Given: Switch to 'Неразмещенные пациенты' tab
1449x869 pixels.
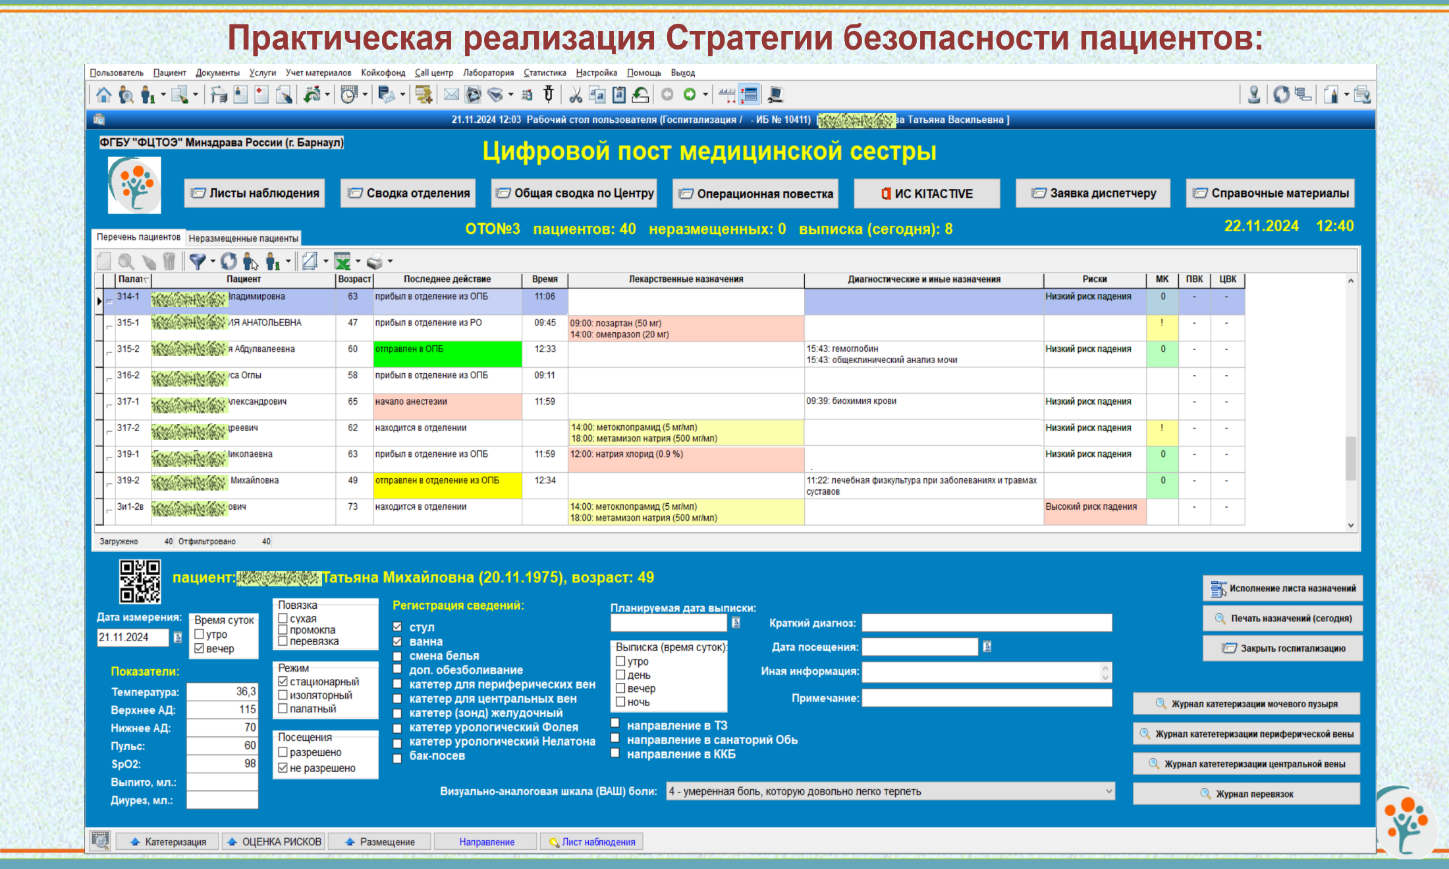Looking at the screenshot, I should (x=243, y=238).
